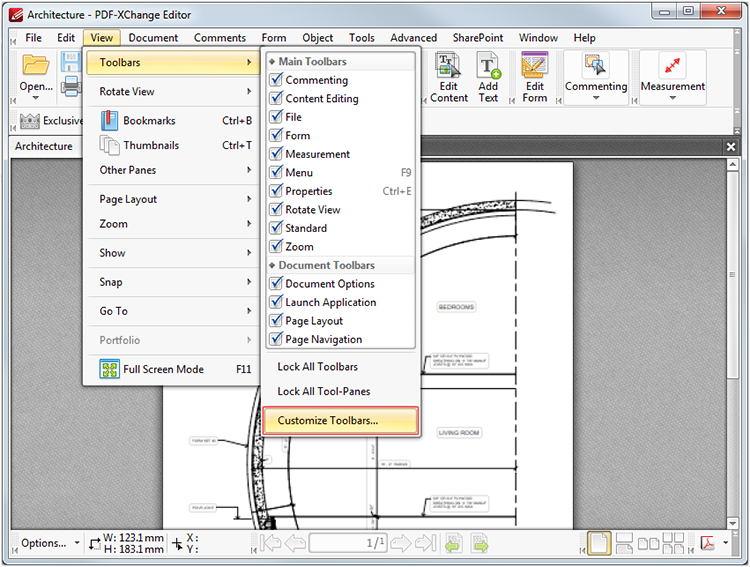
Task: Open the Help menu
Action: [x=585, y=38]
